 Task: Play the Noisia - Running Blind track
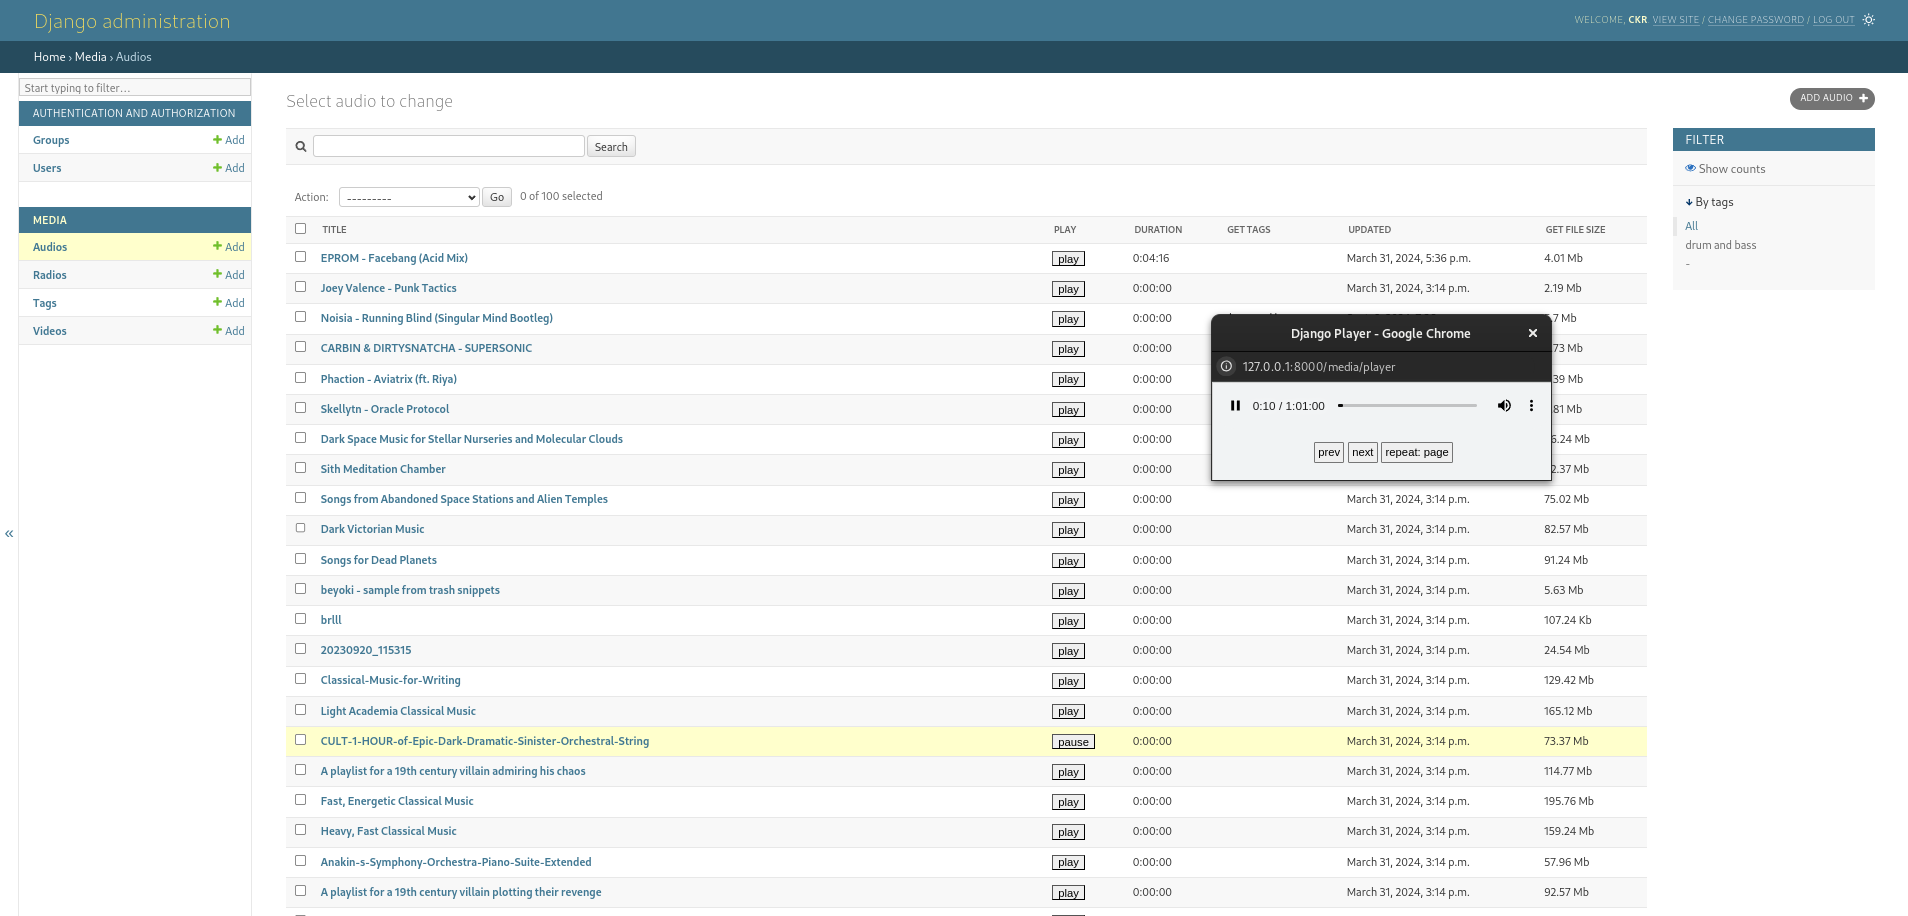pos(1068,319)
